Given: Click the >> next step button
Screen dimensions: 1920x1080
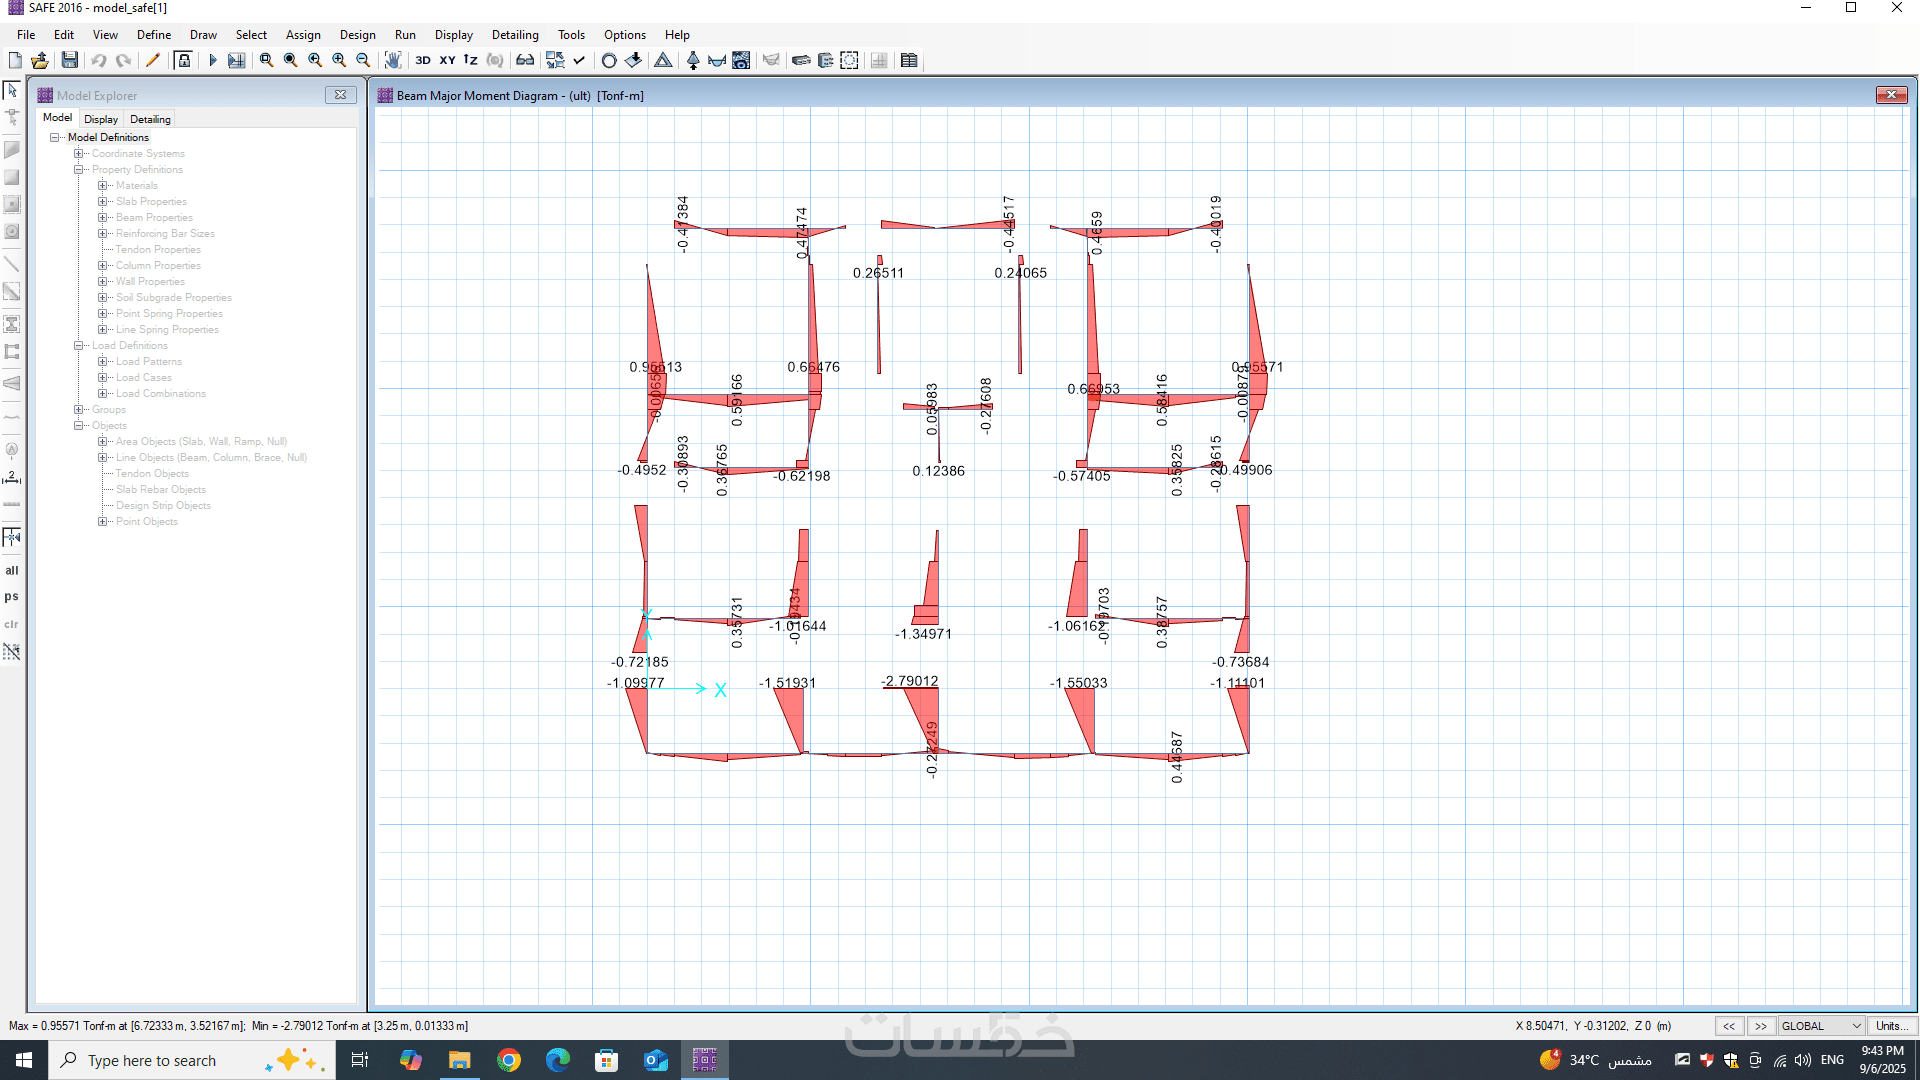Looking at the screenshot, I should click(1760, 1026).
